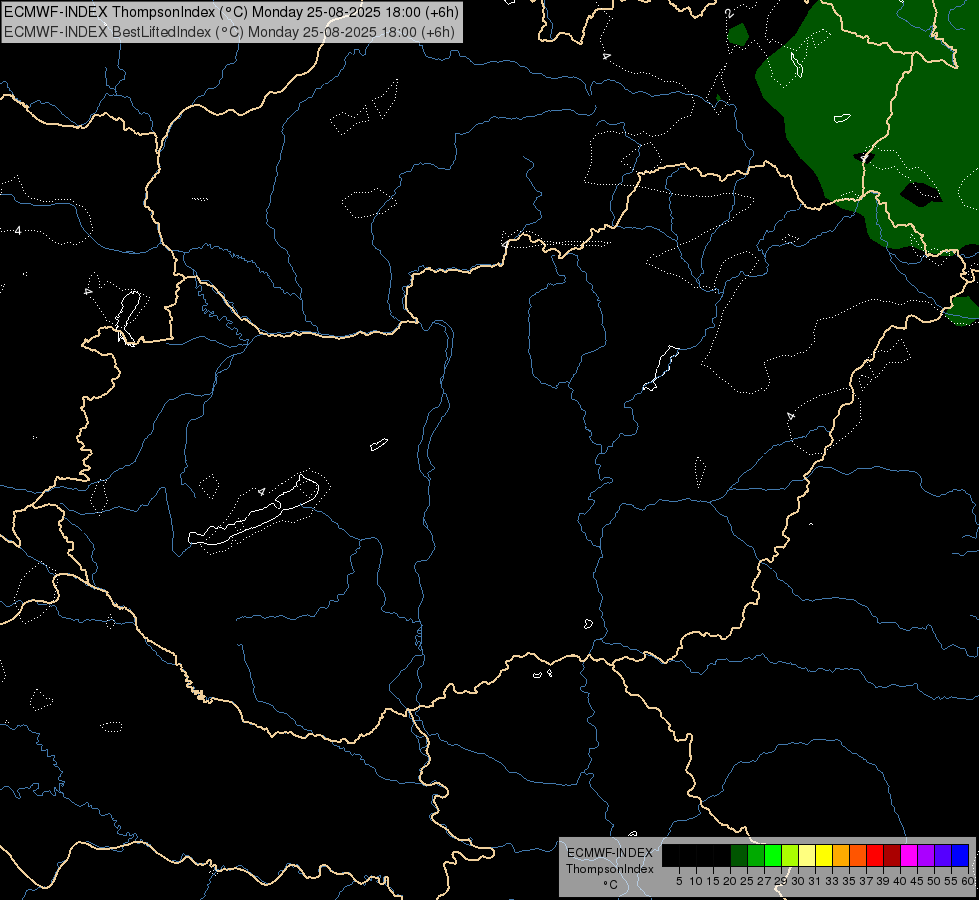Choose the light orange 33-35 legend swatch

(x=841, y=855)
